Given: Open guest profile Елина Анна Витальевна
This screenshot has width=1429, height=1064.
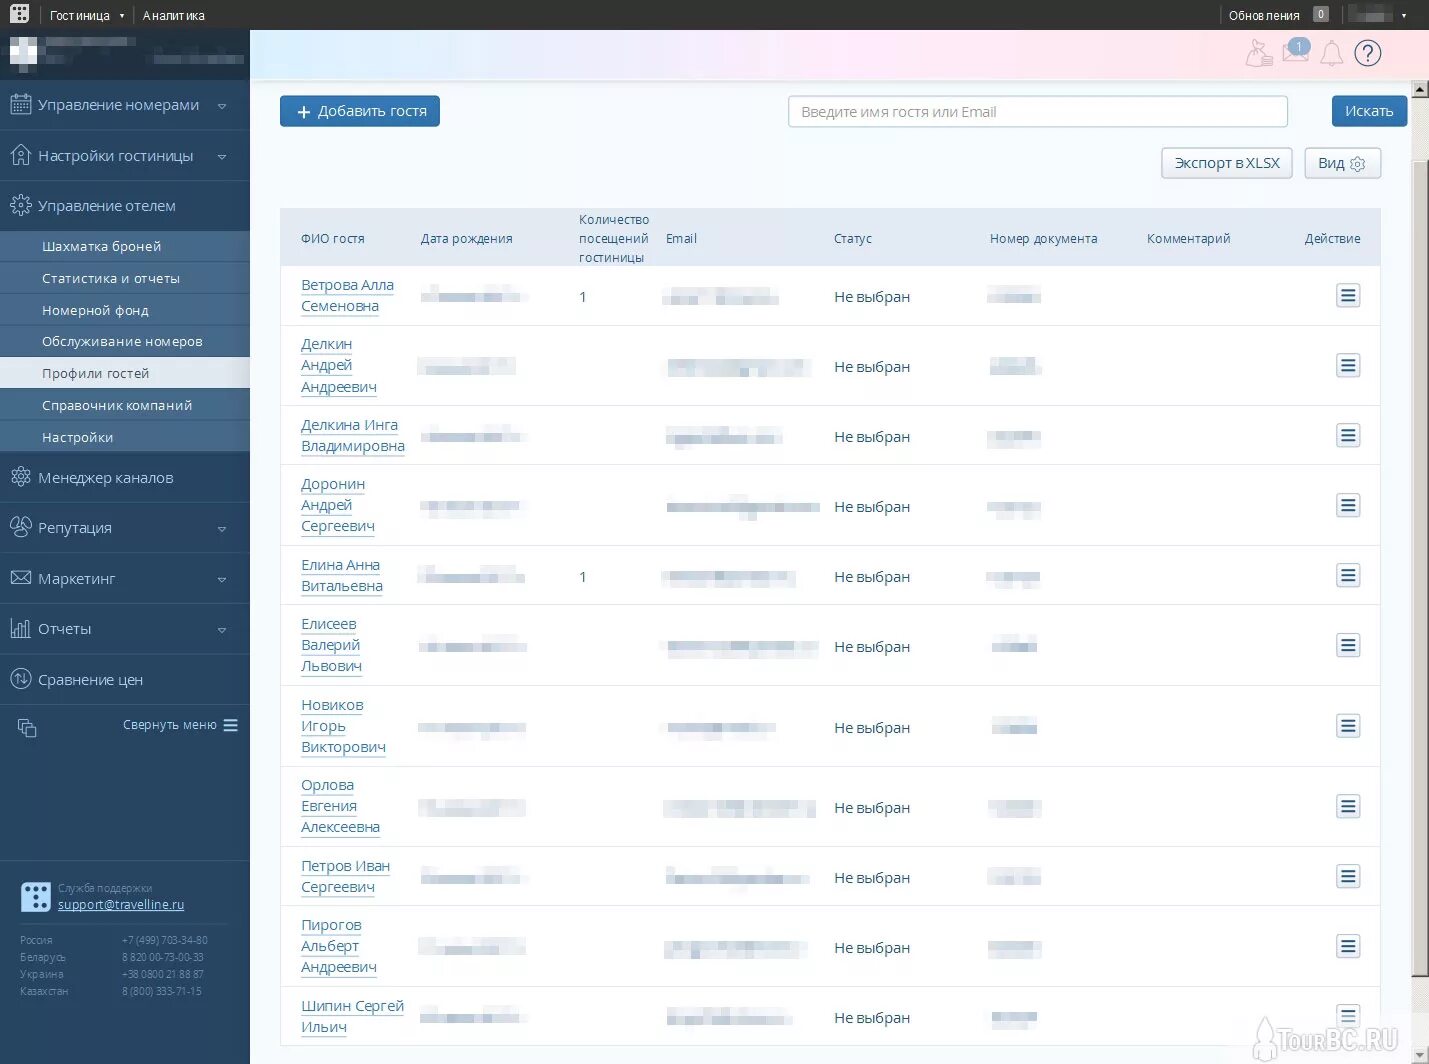Looking at the screenshot, I should (x=341, y=575).
